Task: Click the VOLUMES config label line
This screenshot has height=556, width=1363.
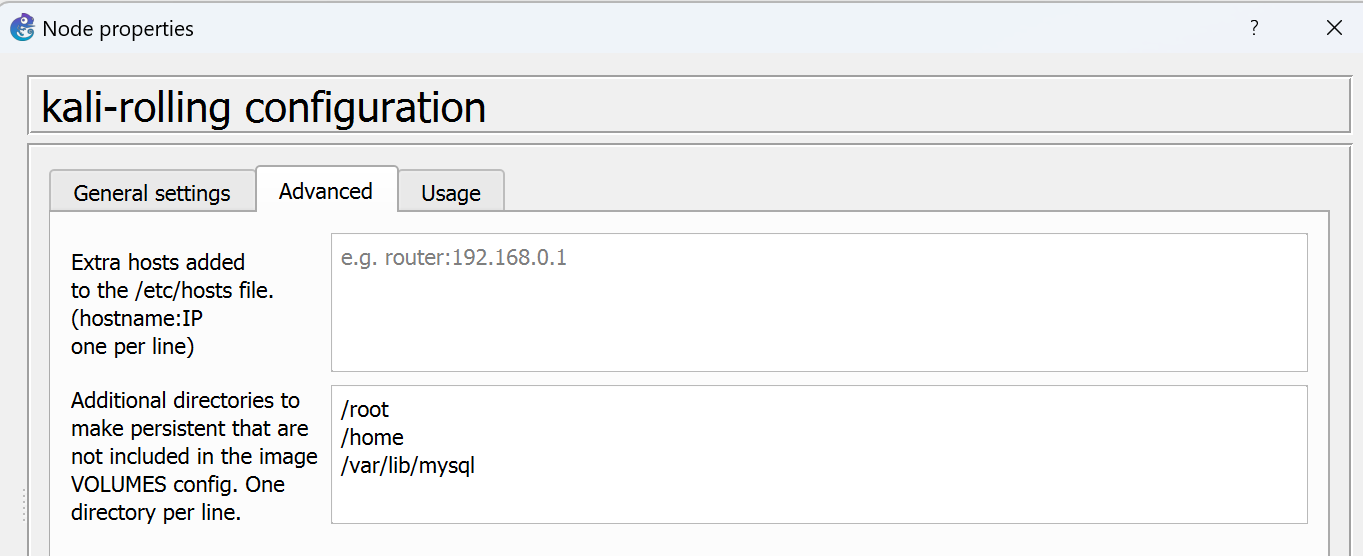Action: 177,484
